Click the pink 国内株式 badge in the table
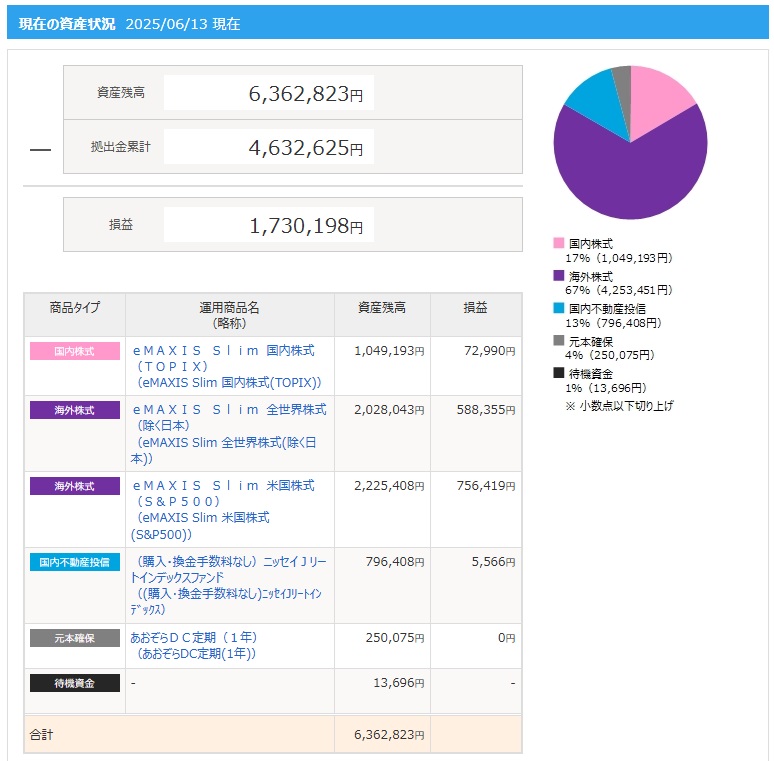Screen dimensions: 774x761 pyautogui.click(x=75, y=351)
